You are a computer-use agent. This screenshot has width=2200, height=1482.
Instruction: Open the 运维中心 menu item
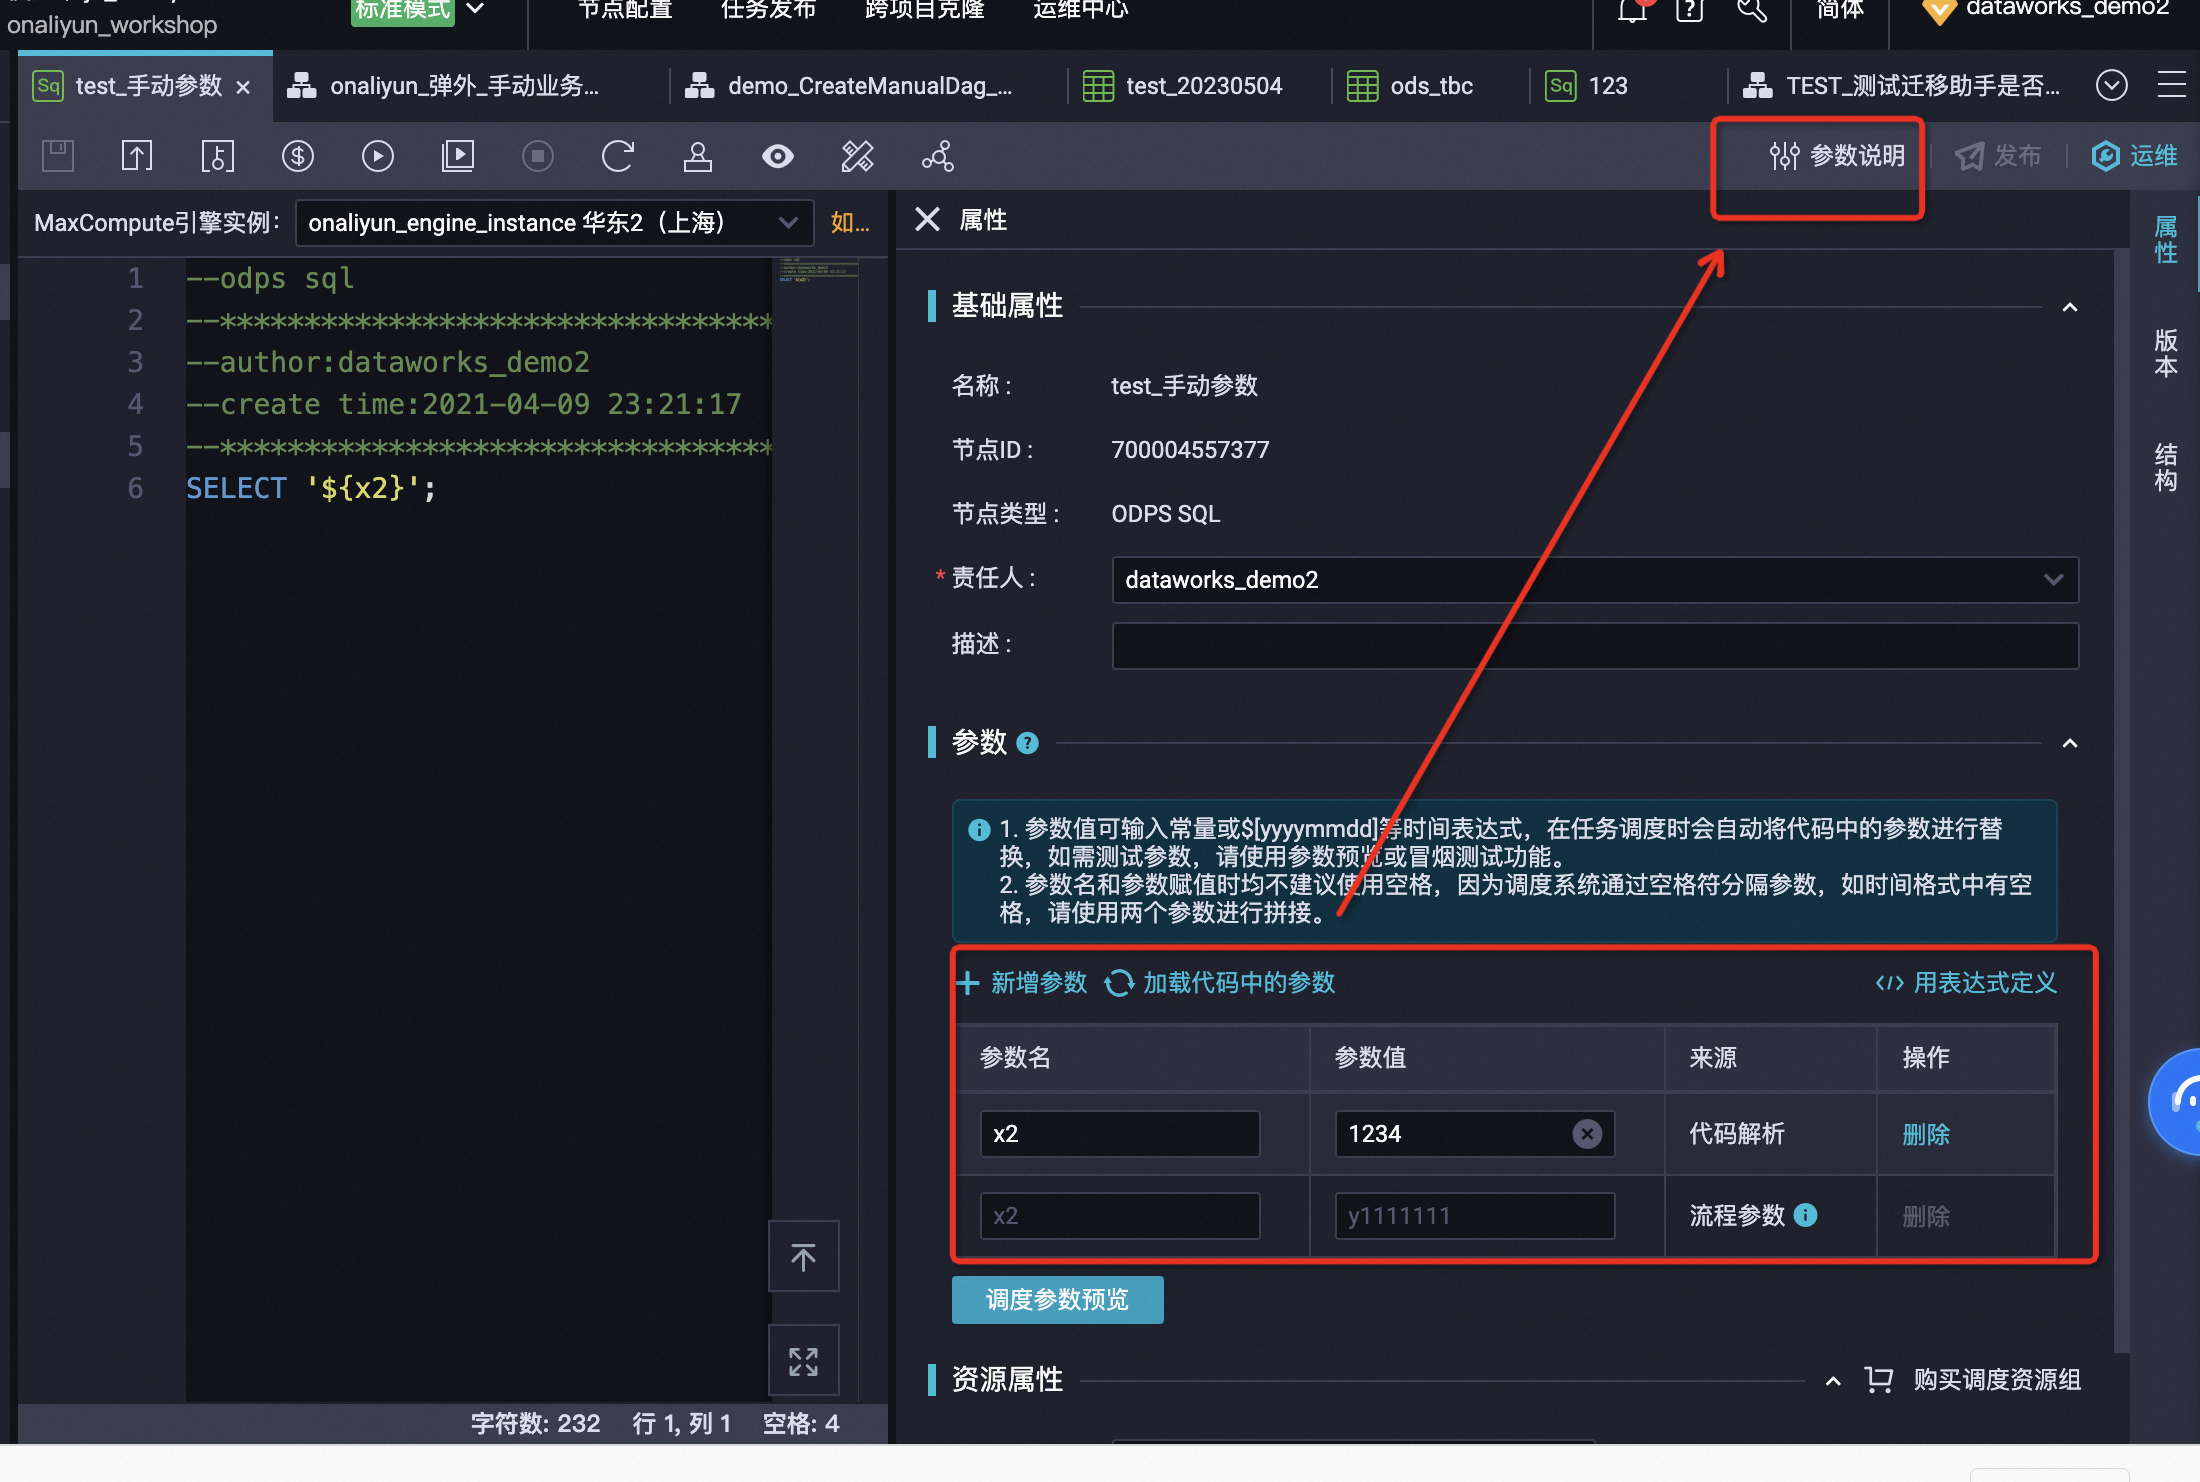(1080, 10)
